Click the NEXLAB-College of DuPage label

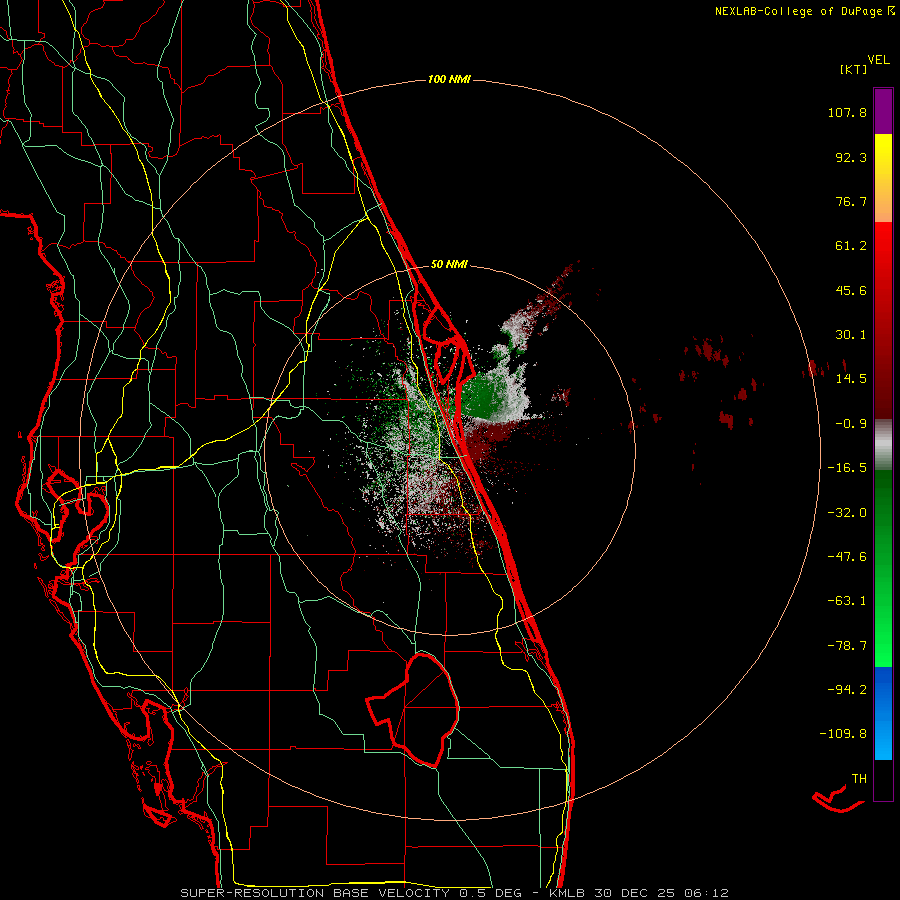[799, 11]
